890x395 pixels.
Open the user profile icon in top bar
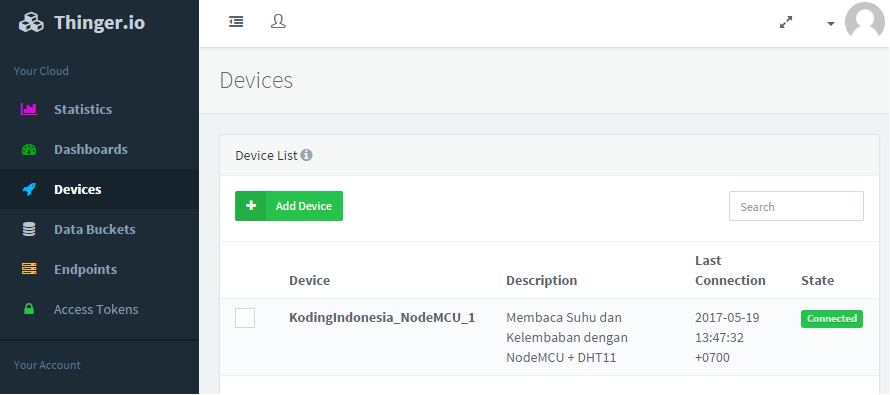click(x=278, y=22)
